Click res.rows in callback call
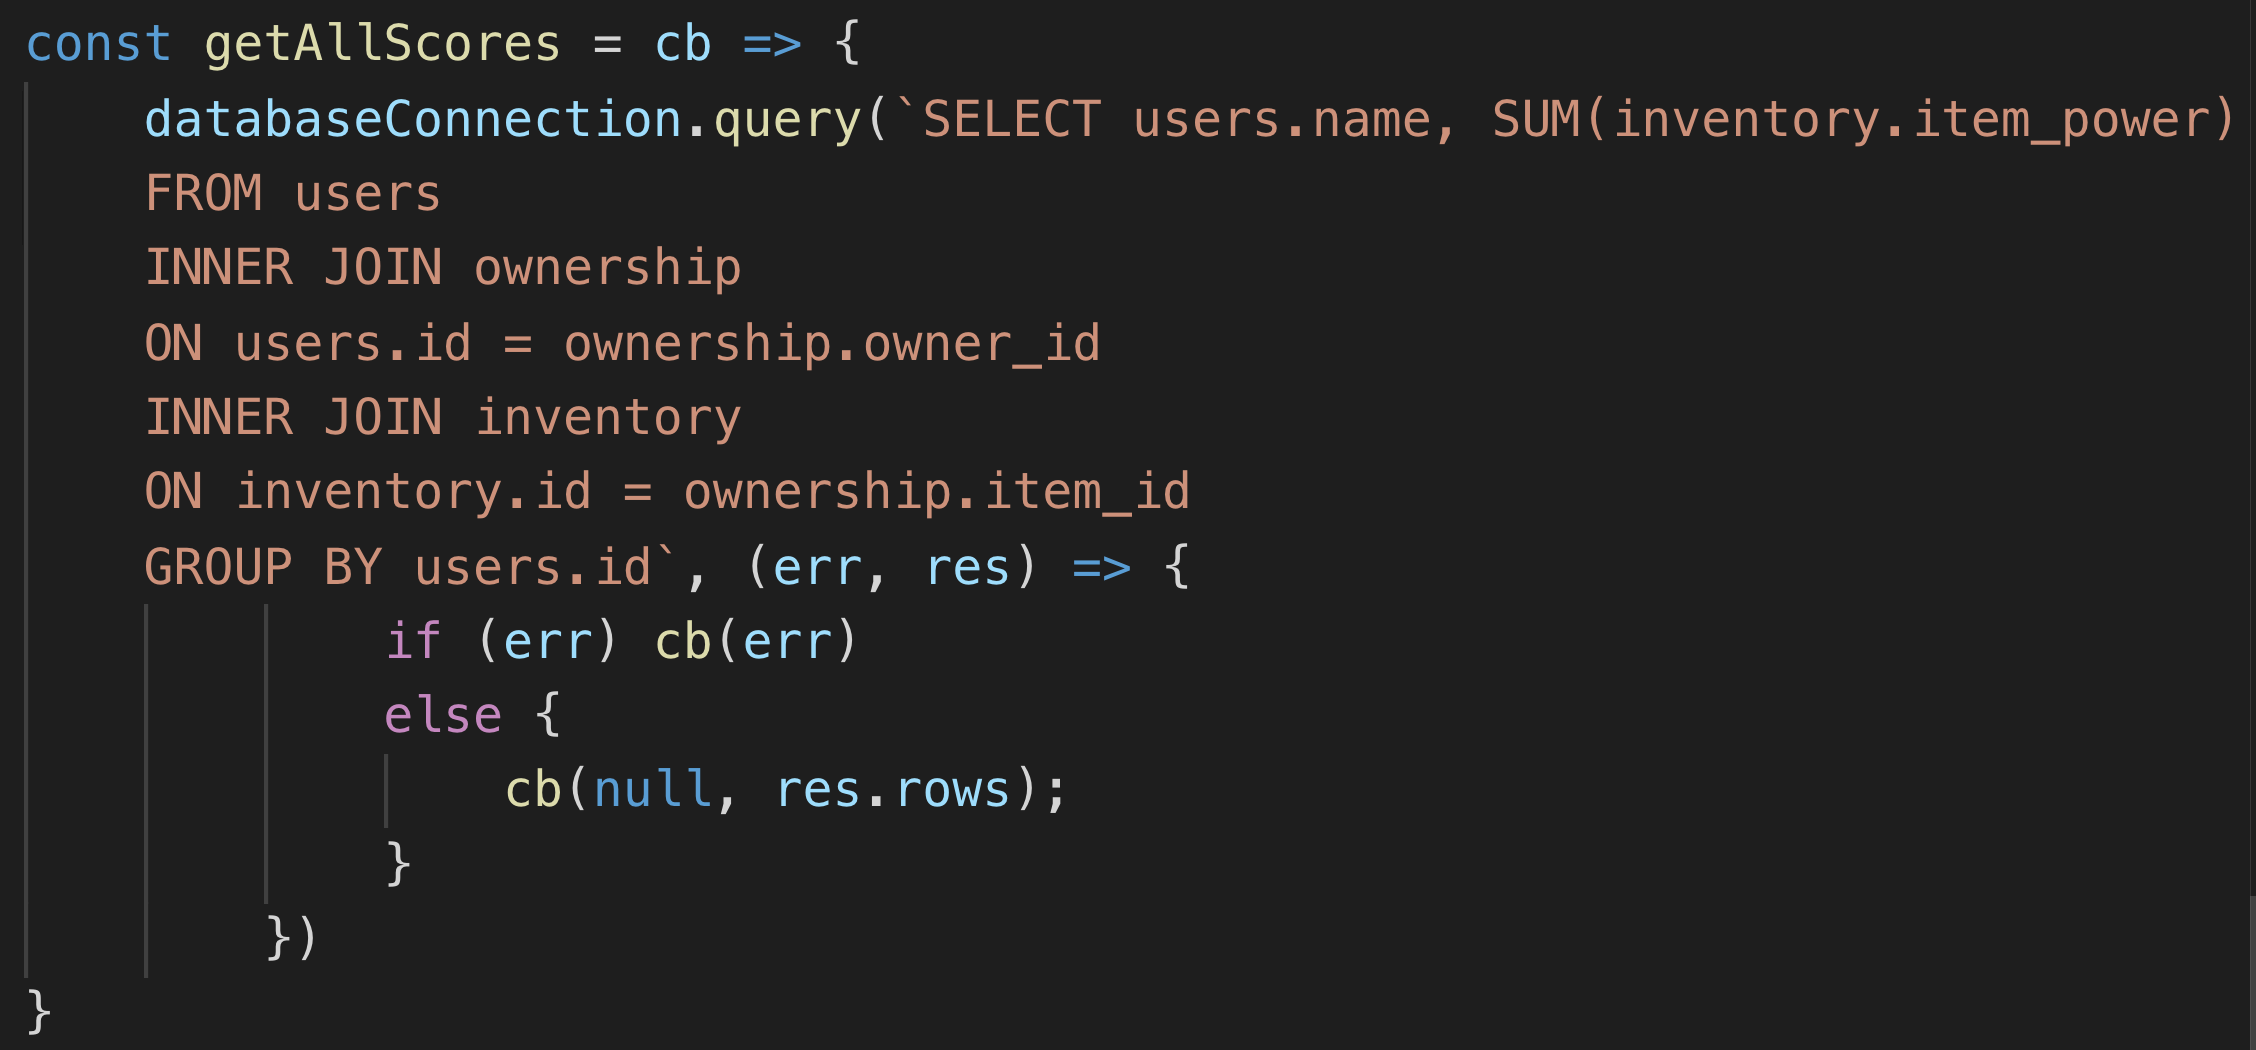Viewport: 2256px width, 1050px height. (893, 790)
